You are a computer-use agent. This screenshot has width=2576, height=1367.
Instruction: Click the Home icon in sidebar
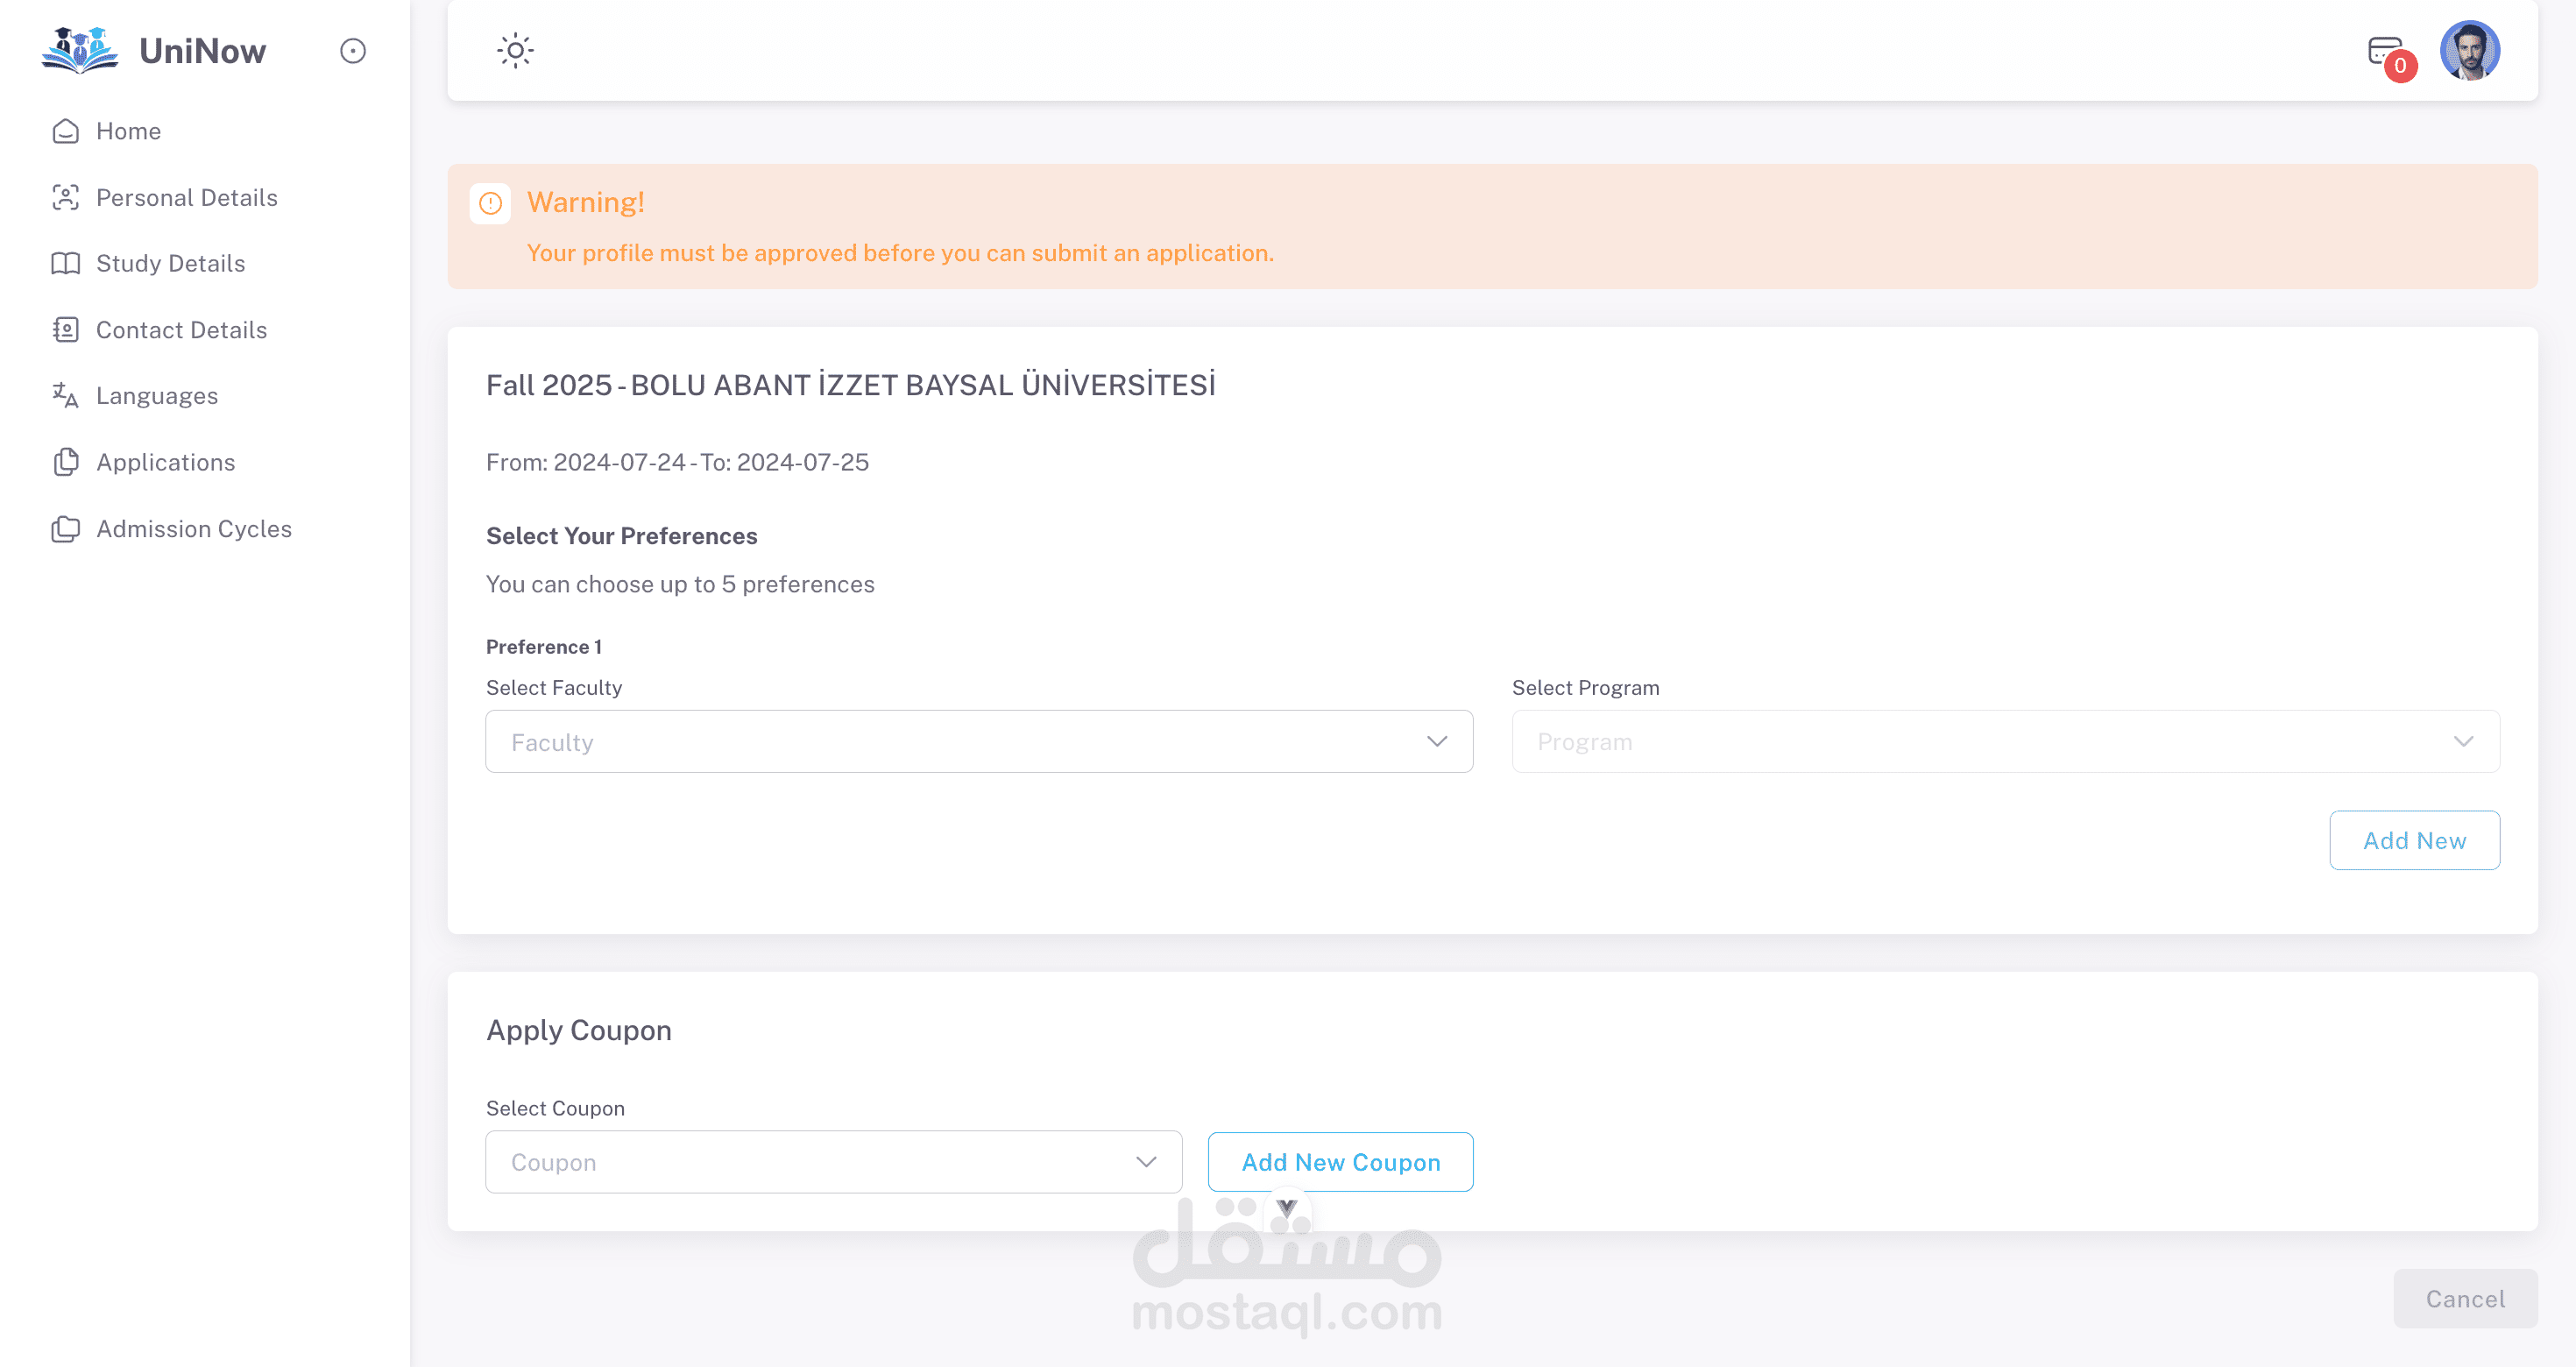66,131
